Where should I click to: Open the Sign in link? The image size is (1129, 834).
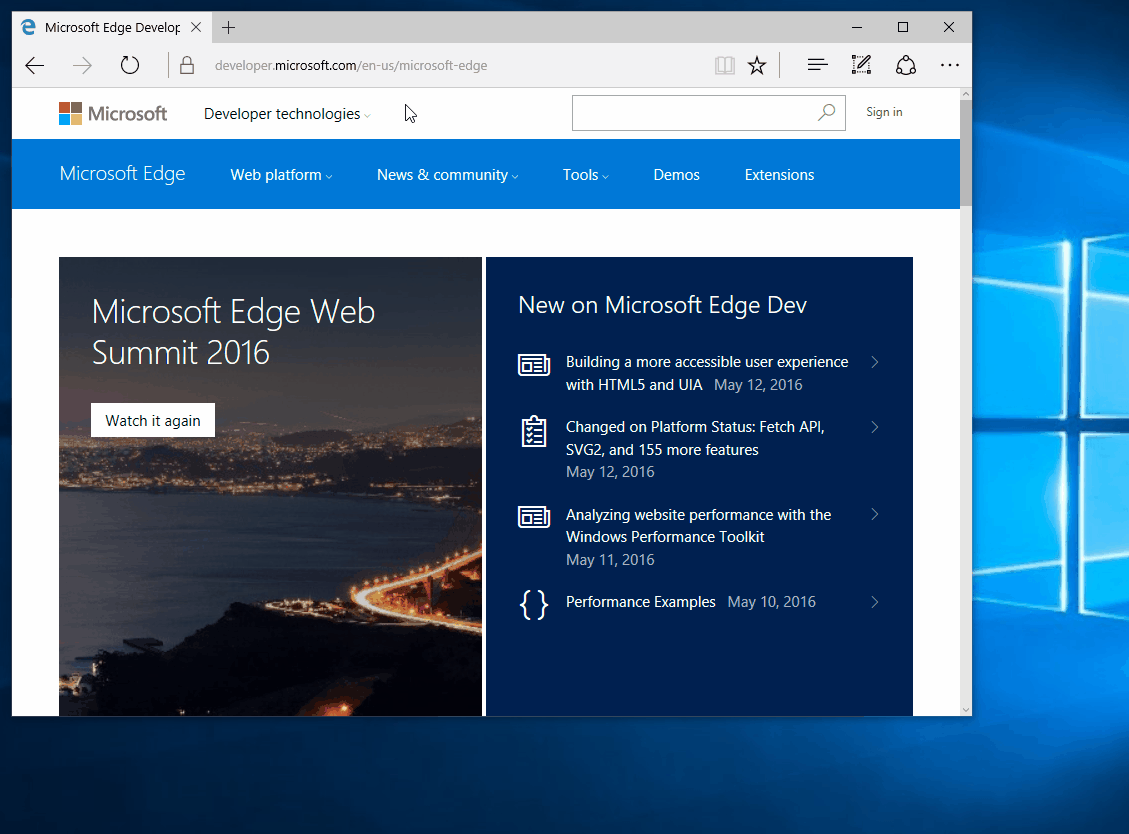(x=884, y=112)
